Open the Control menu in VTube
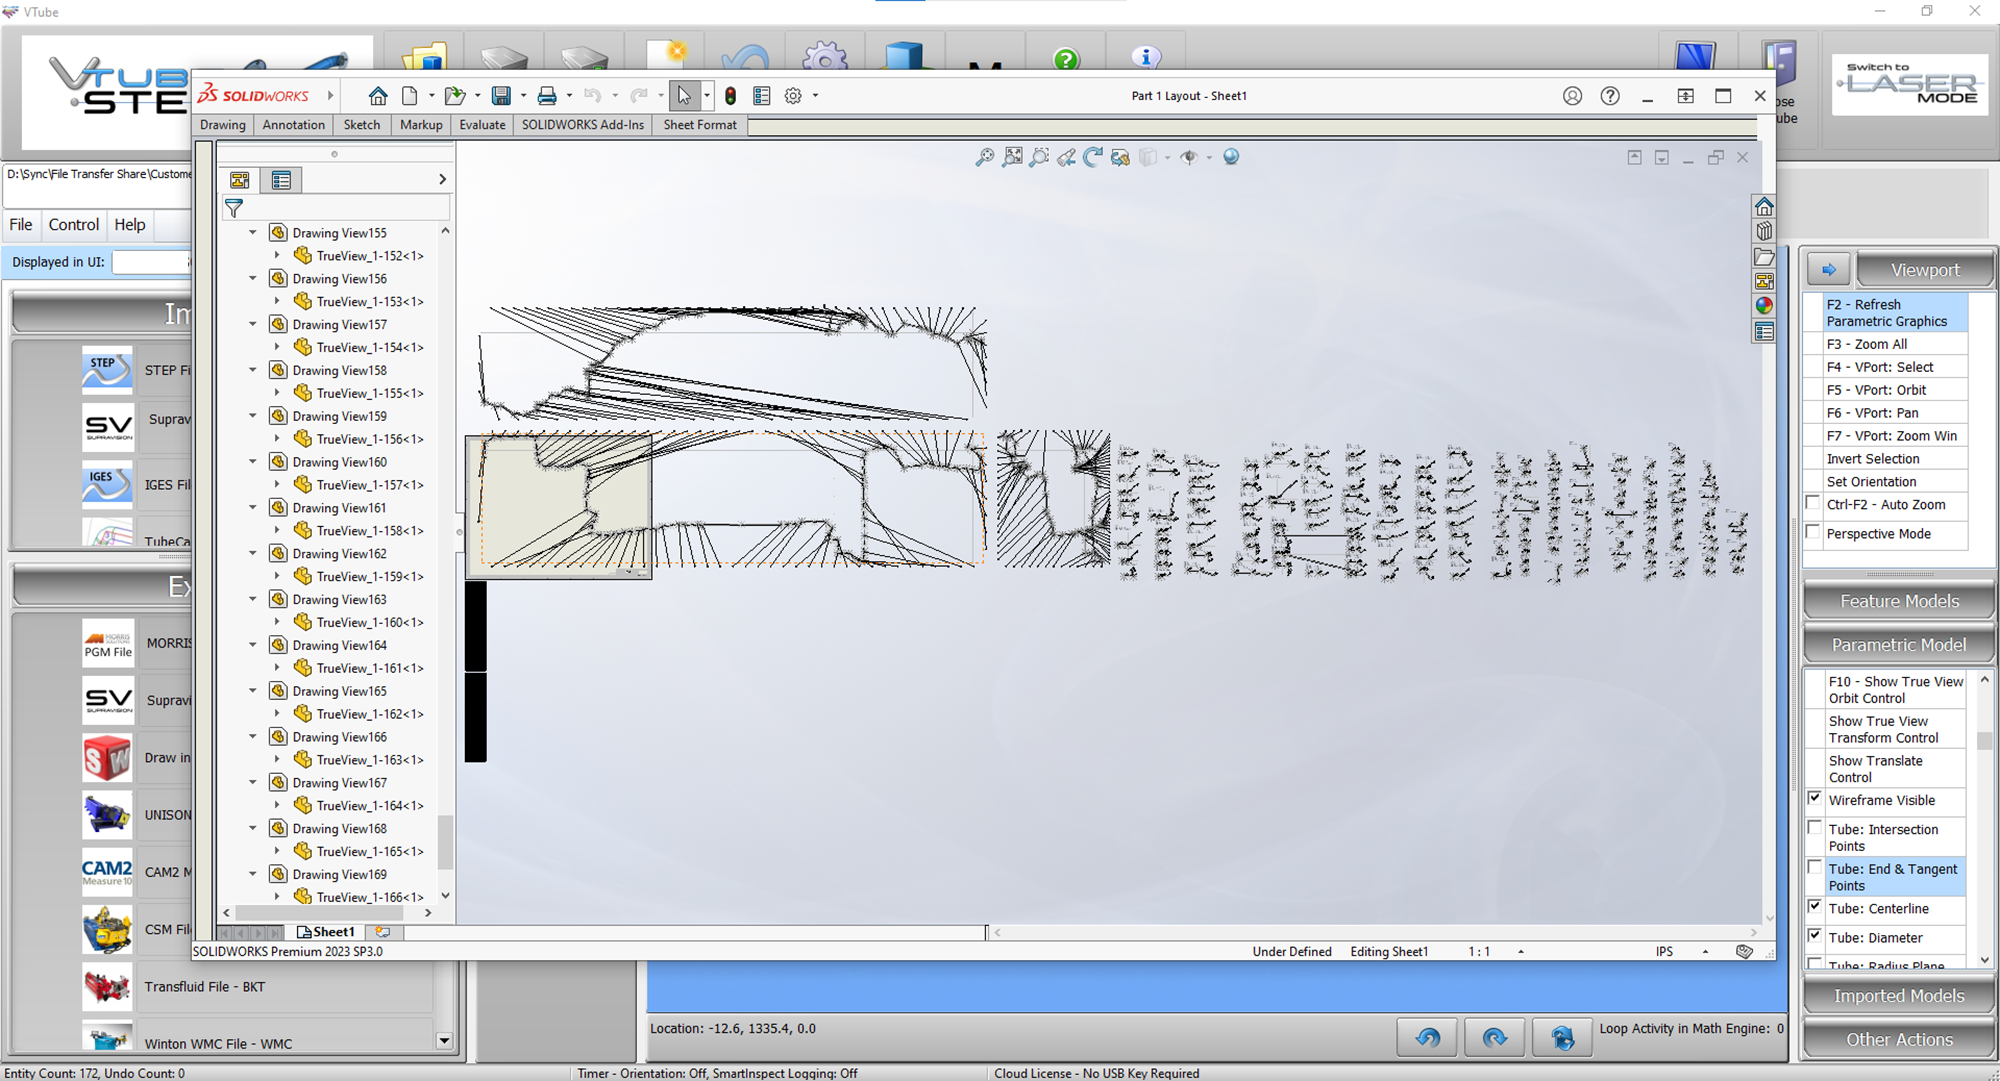 pos(74,225)
